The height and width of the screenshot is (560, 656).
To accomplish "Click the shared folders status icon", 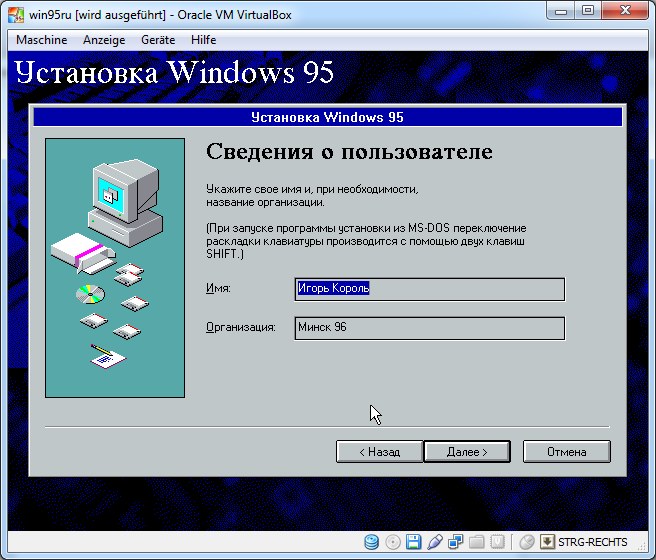I will [477, 542].
